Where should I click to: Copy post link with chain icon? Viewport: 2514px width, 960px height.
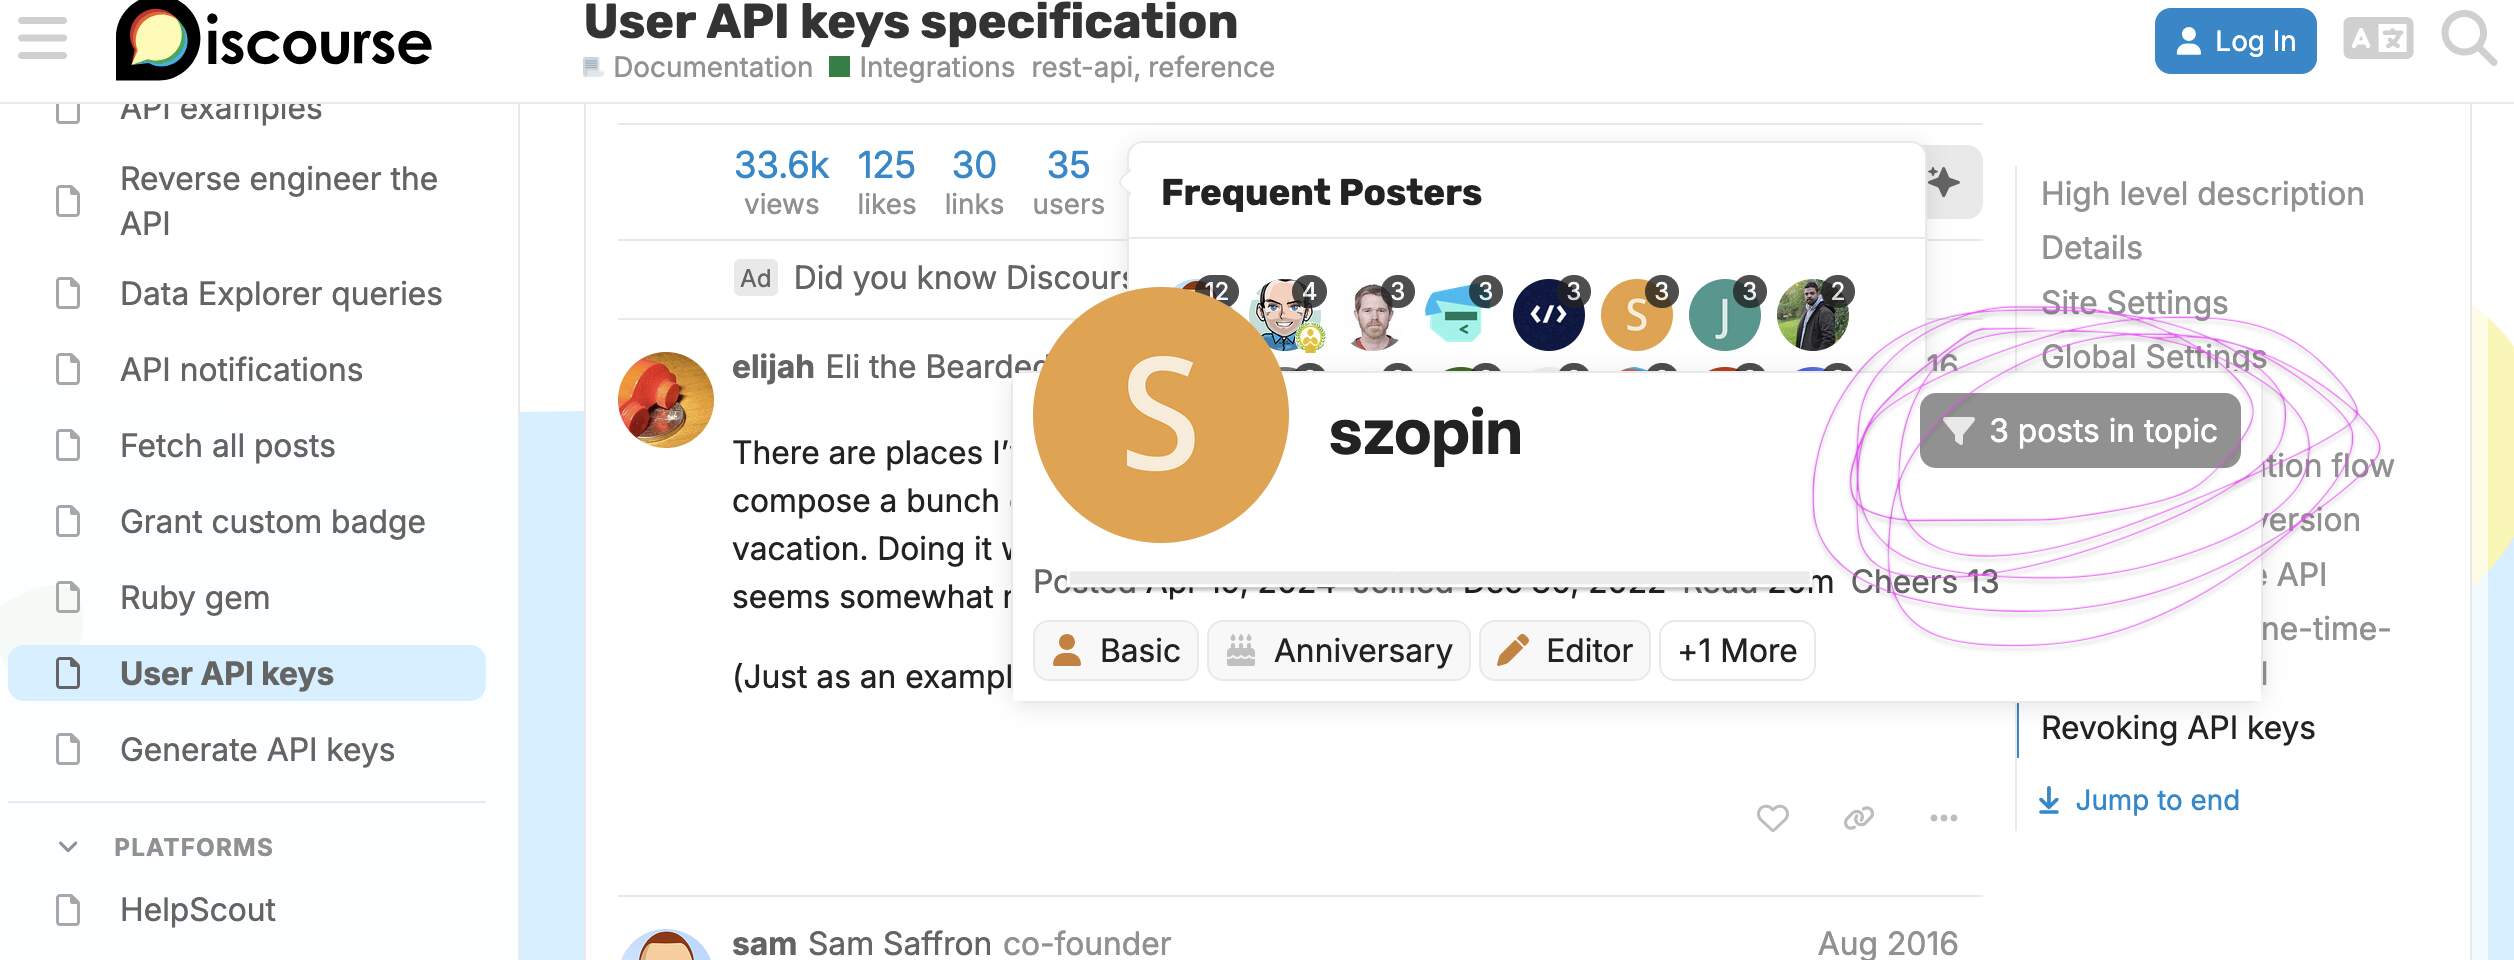[1858, 818]
